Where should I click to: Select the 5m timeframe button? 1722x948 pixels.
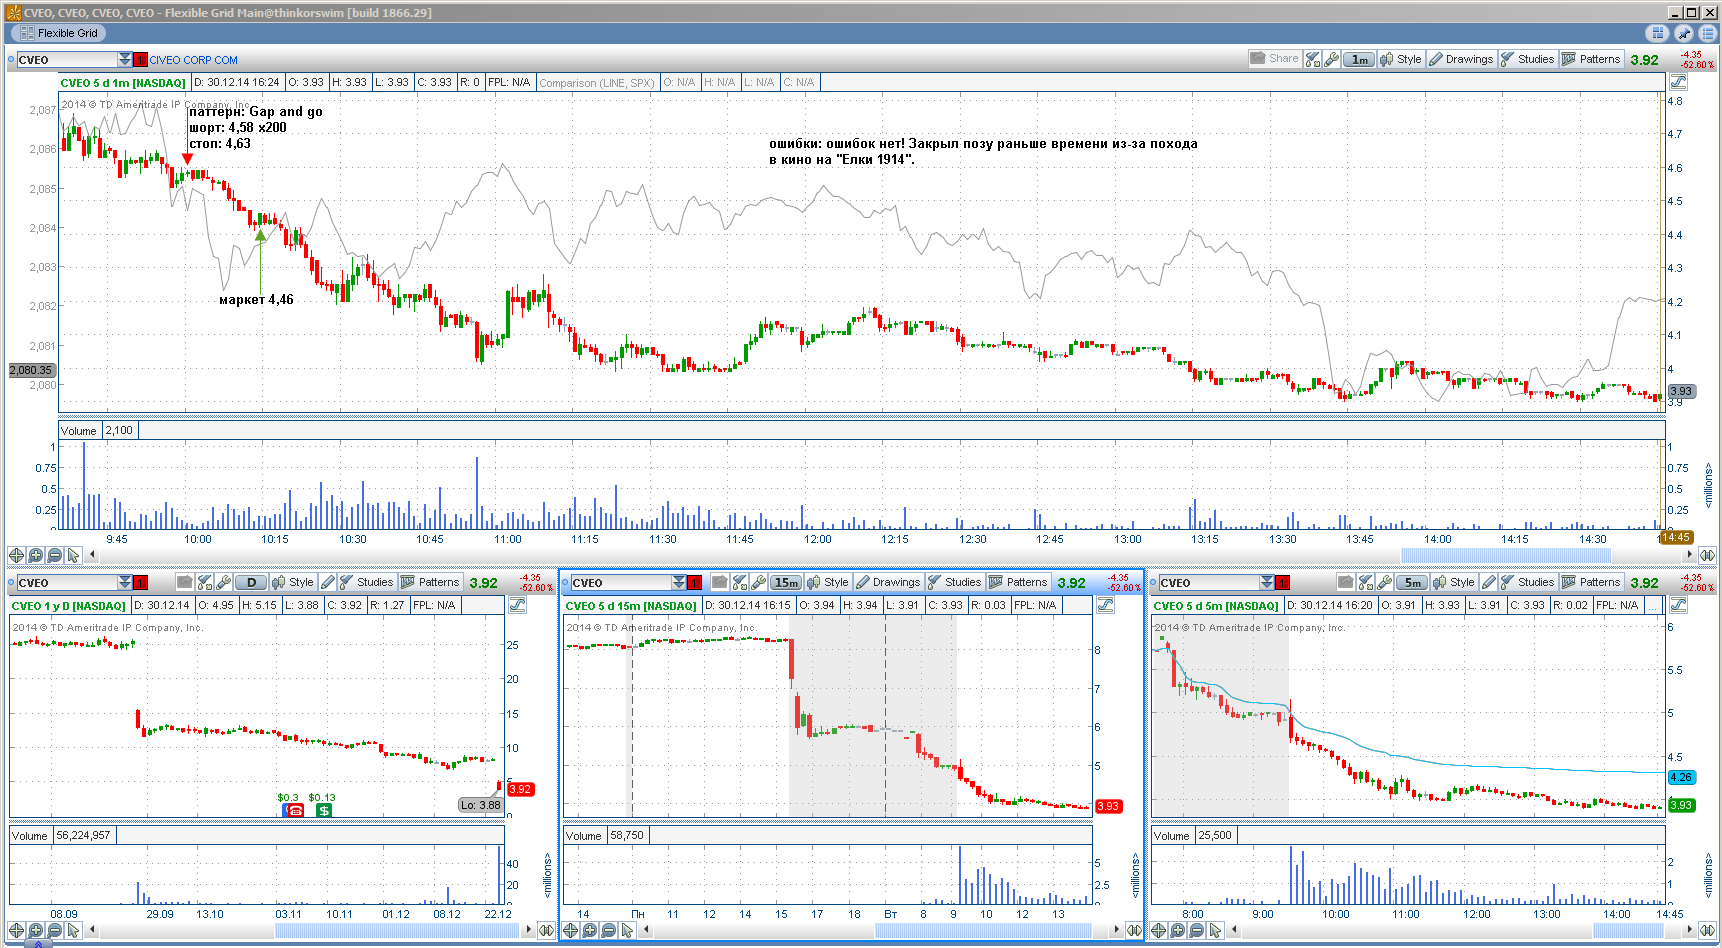click(x=1412, y=582)
